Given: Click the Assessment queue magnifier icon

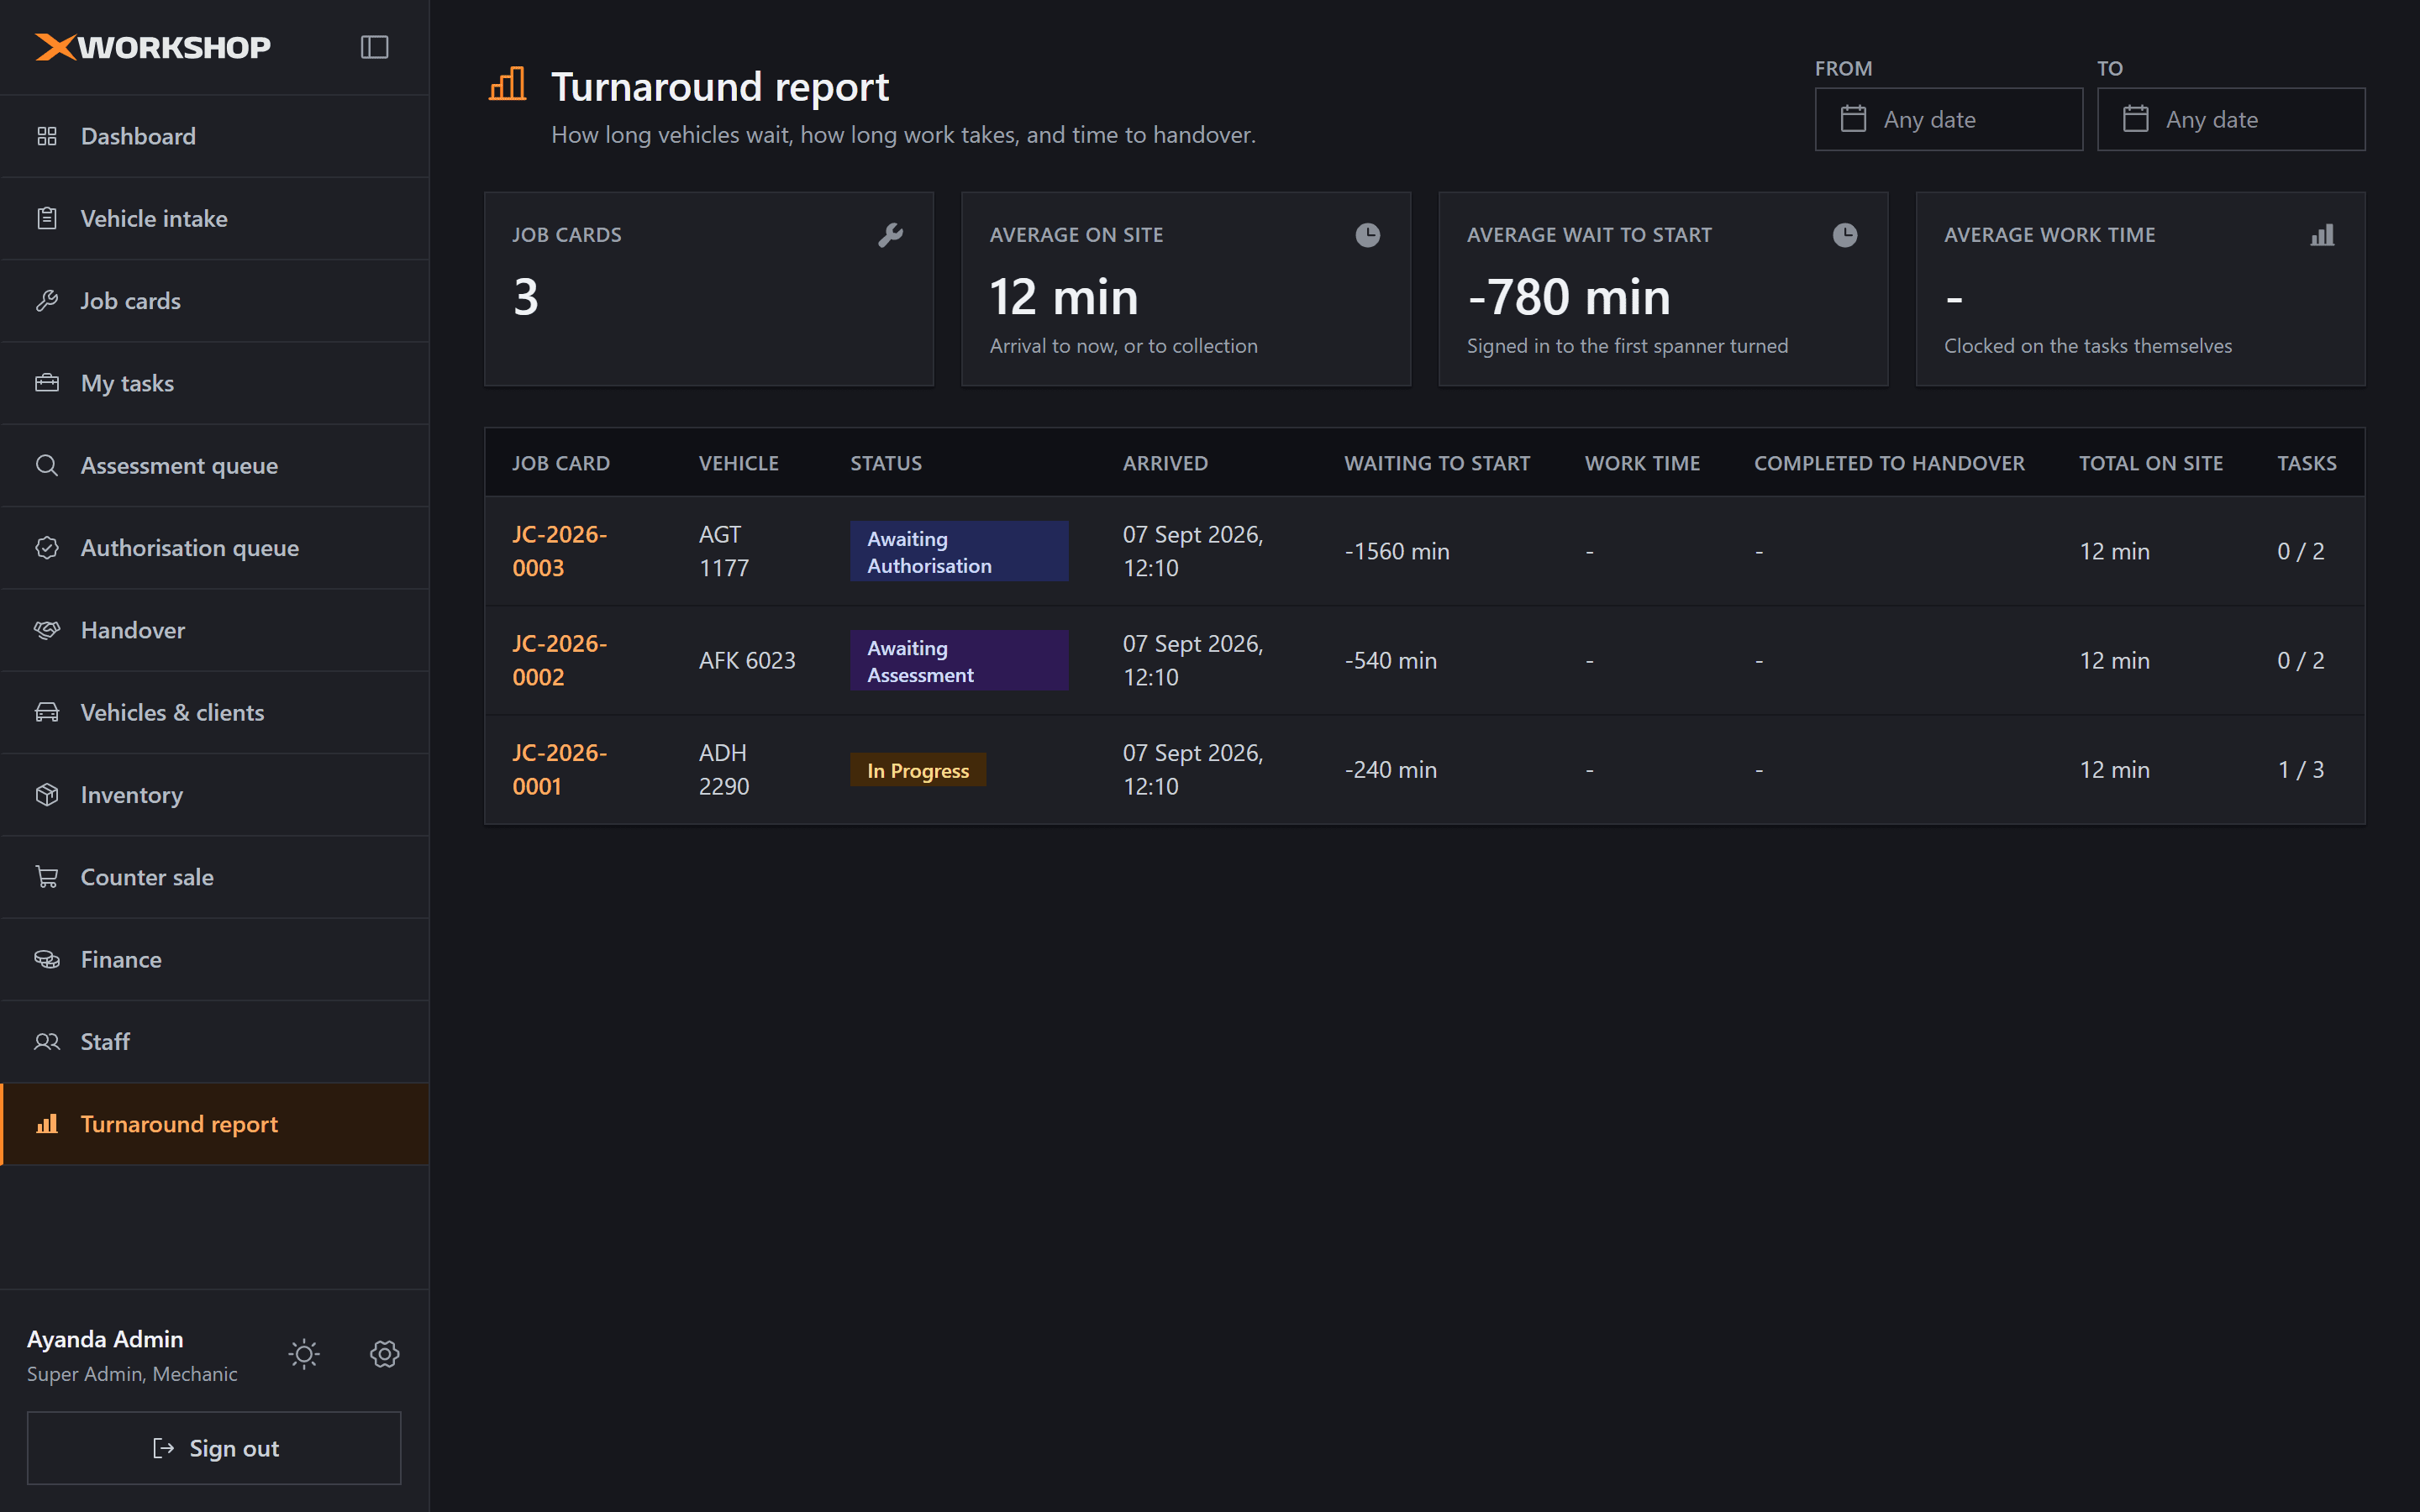Looking at the screenshot, I should point(47,465).
